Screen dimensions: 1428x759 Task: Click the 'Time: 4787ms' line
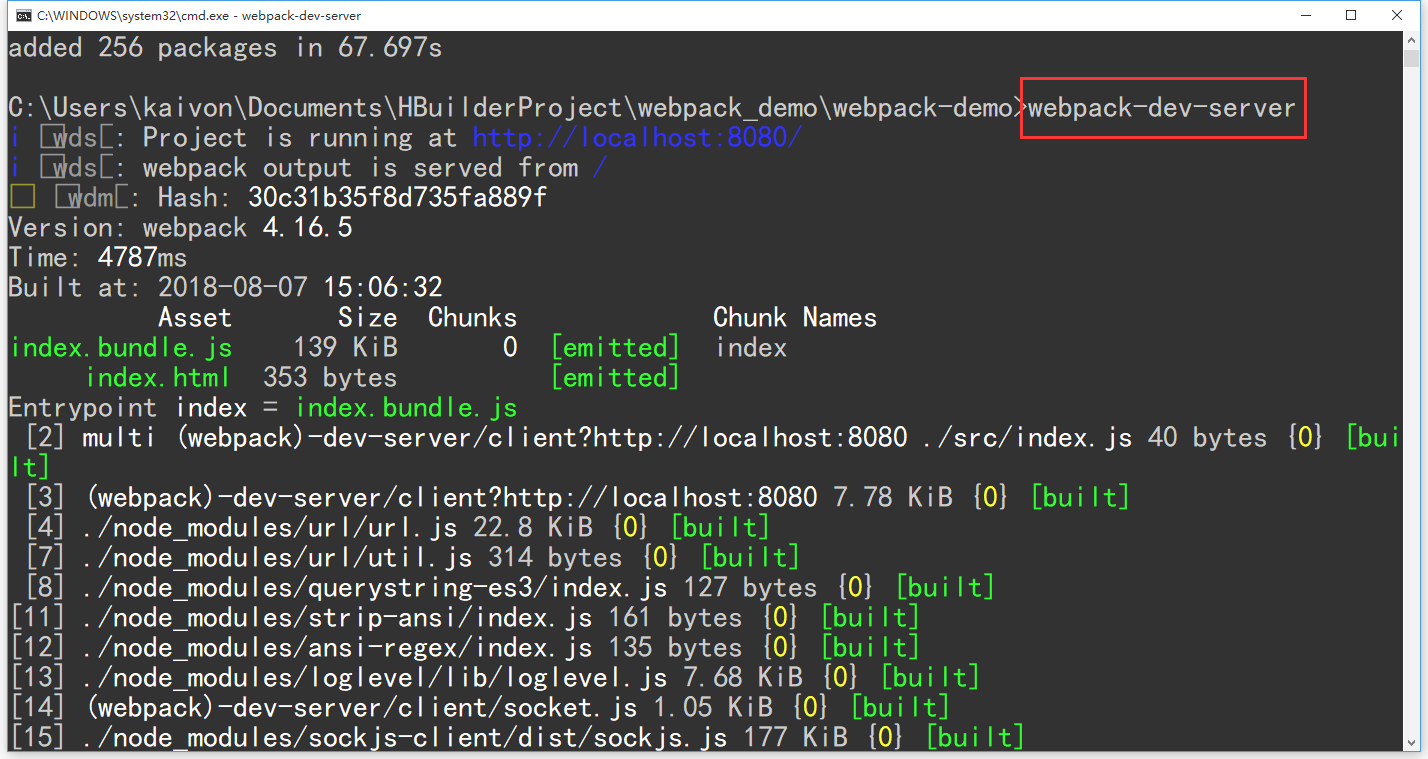[97, 257]
